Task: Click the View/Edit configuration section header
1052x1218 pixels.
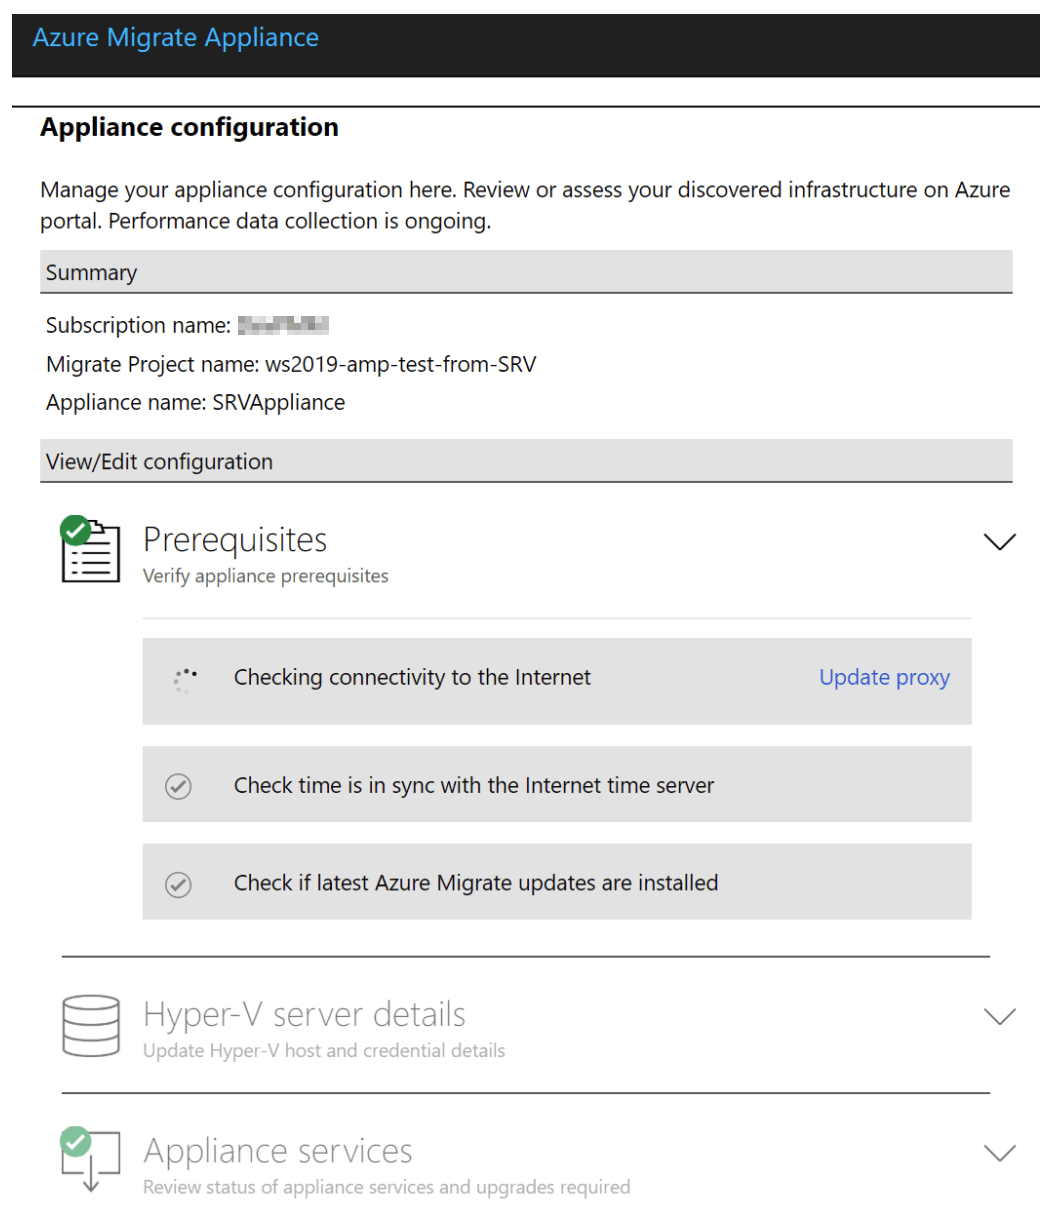Action: (526, 461)
